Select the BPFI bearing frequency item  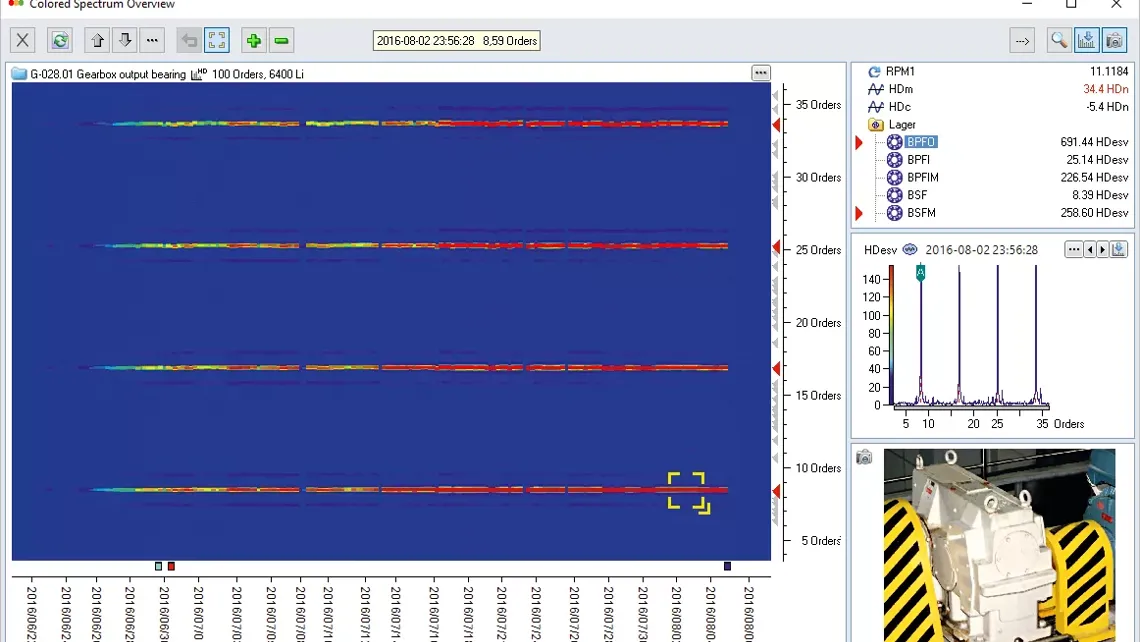coord(918,160)
